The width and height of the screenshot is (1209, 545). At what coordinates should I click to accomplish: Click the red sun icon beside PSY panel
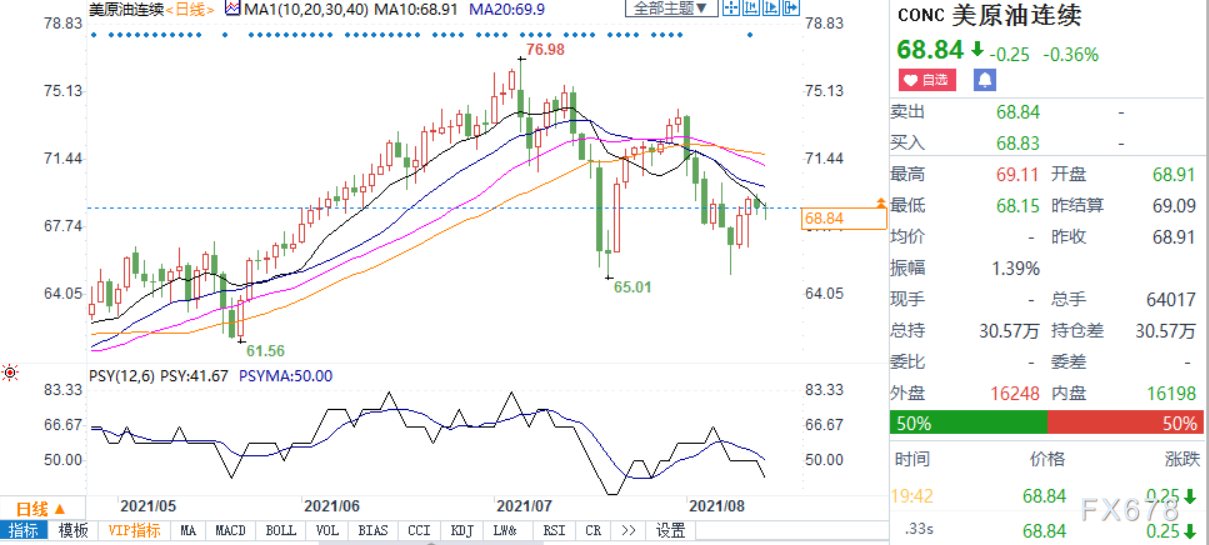tap(10, 373)
